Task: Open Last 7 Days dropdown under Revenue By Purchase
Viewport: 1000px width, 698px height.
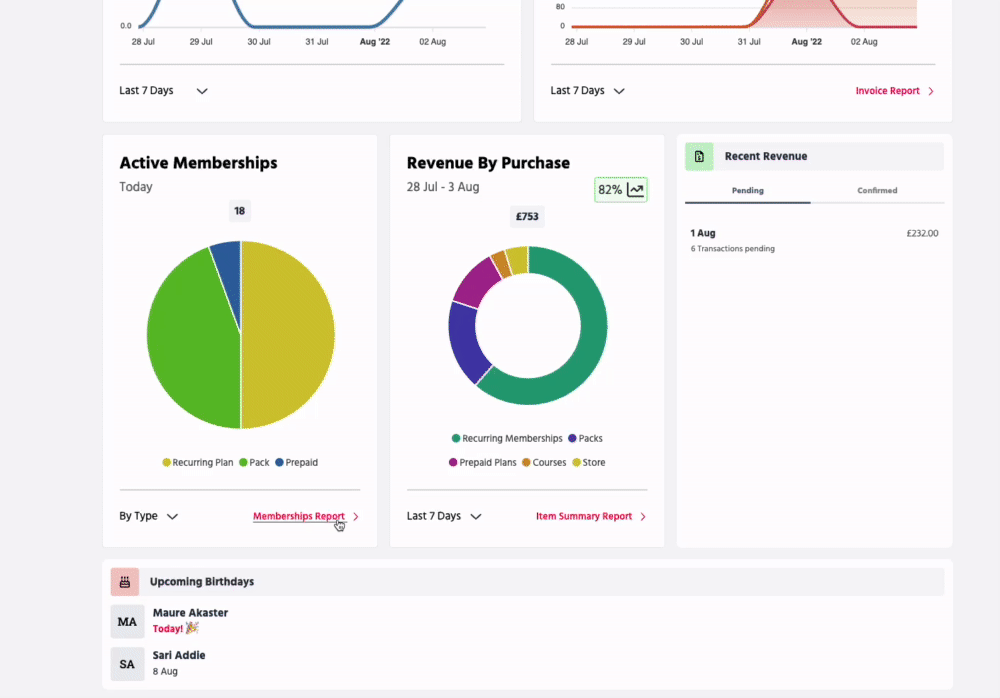Action: [444, 516]
